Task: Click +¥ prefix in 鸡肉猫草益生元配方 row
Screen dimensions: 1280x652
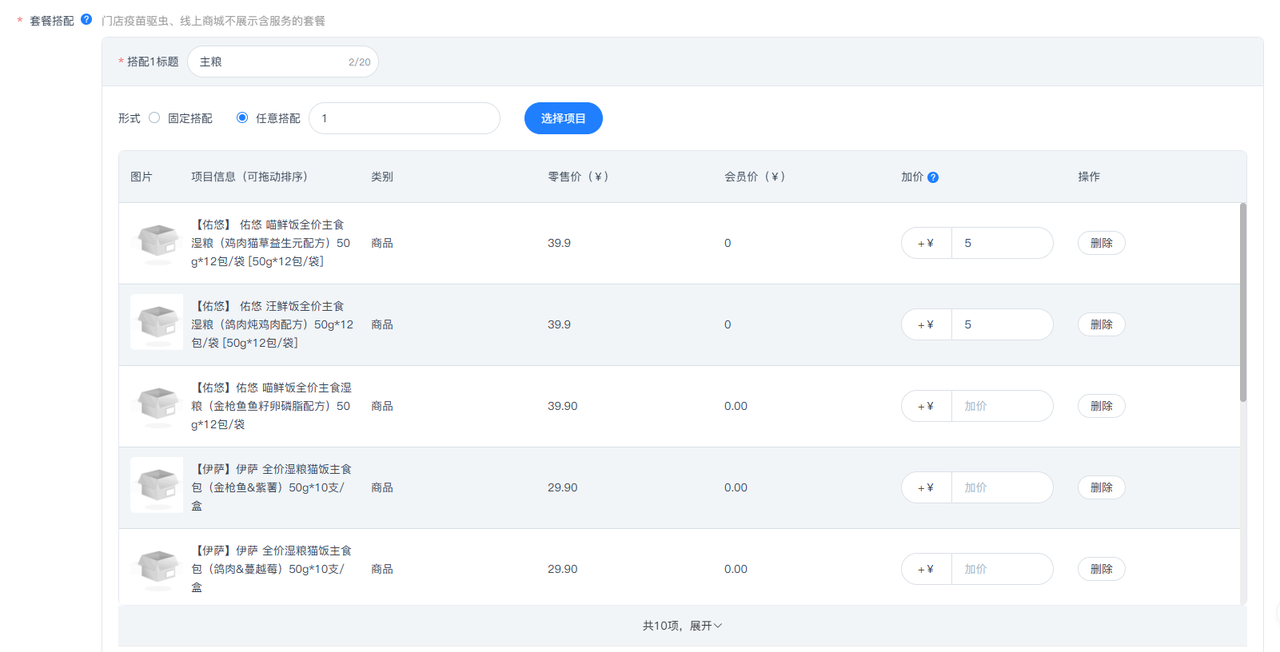Action: pyautogui.click(x=926, y=243)
